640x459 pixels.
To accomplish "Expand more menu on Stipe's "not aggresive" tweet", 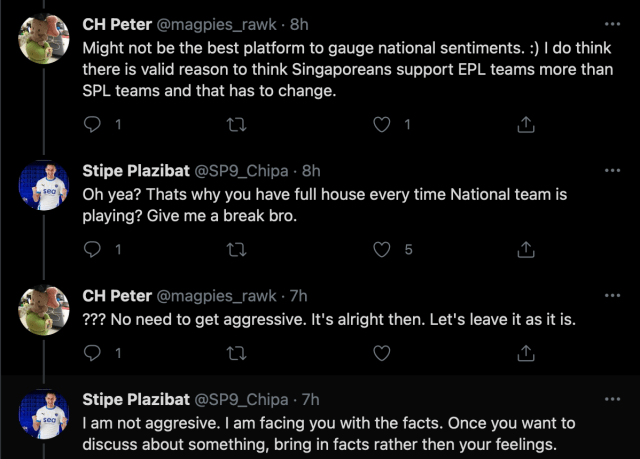I will point(612,399).
